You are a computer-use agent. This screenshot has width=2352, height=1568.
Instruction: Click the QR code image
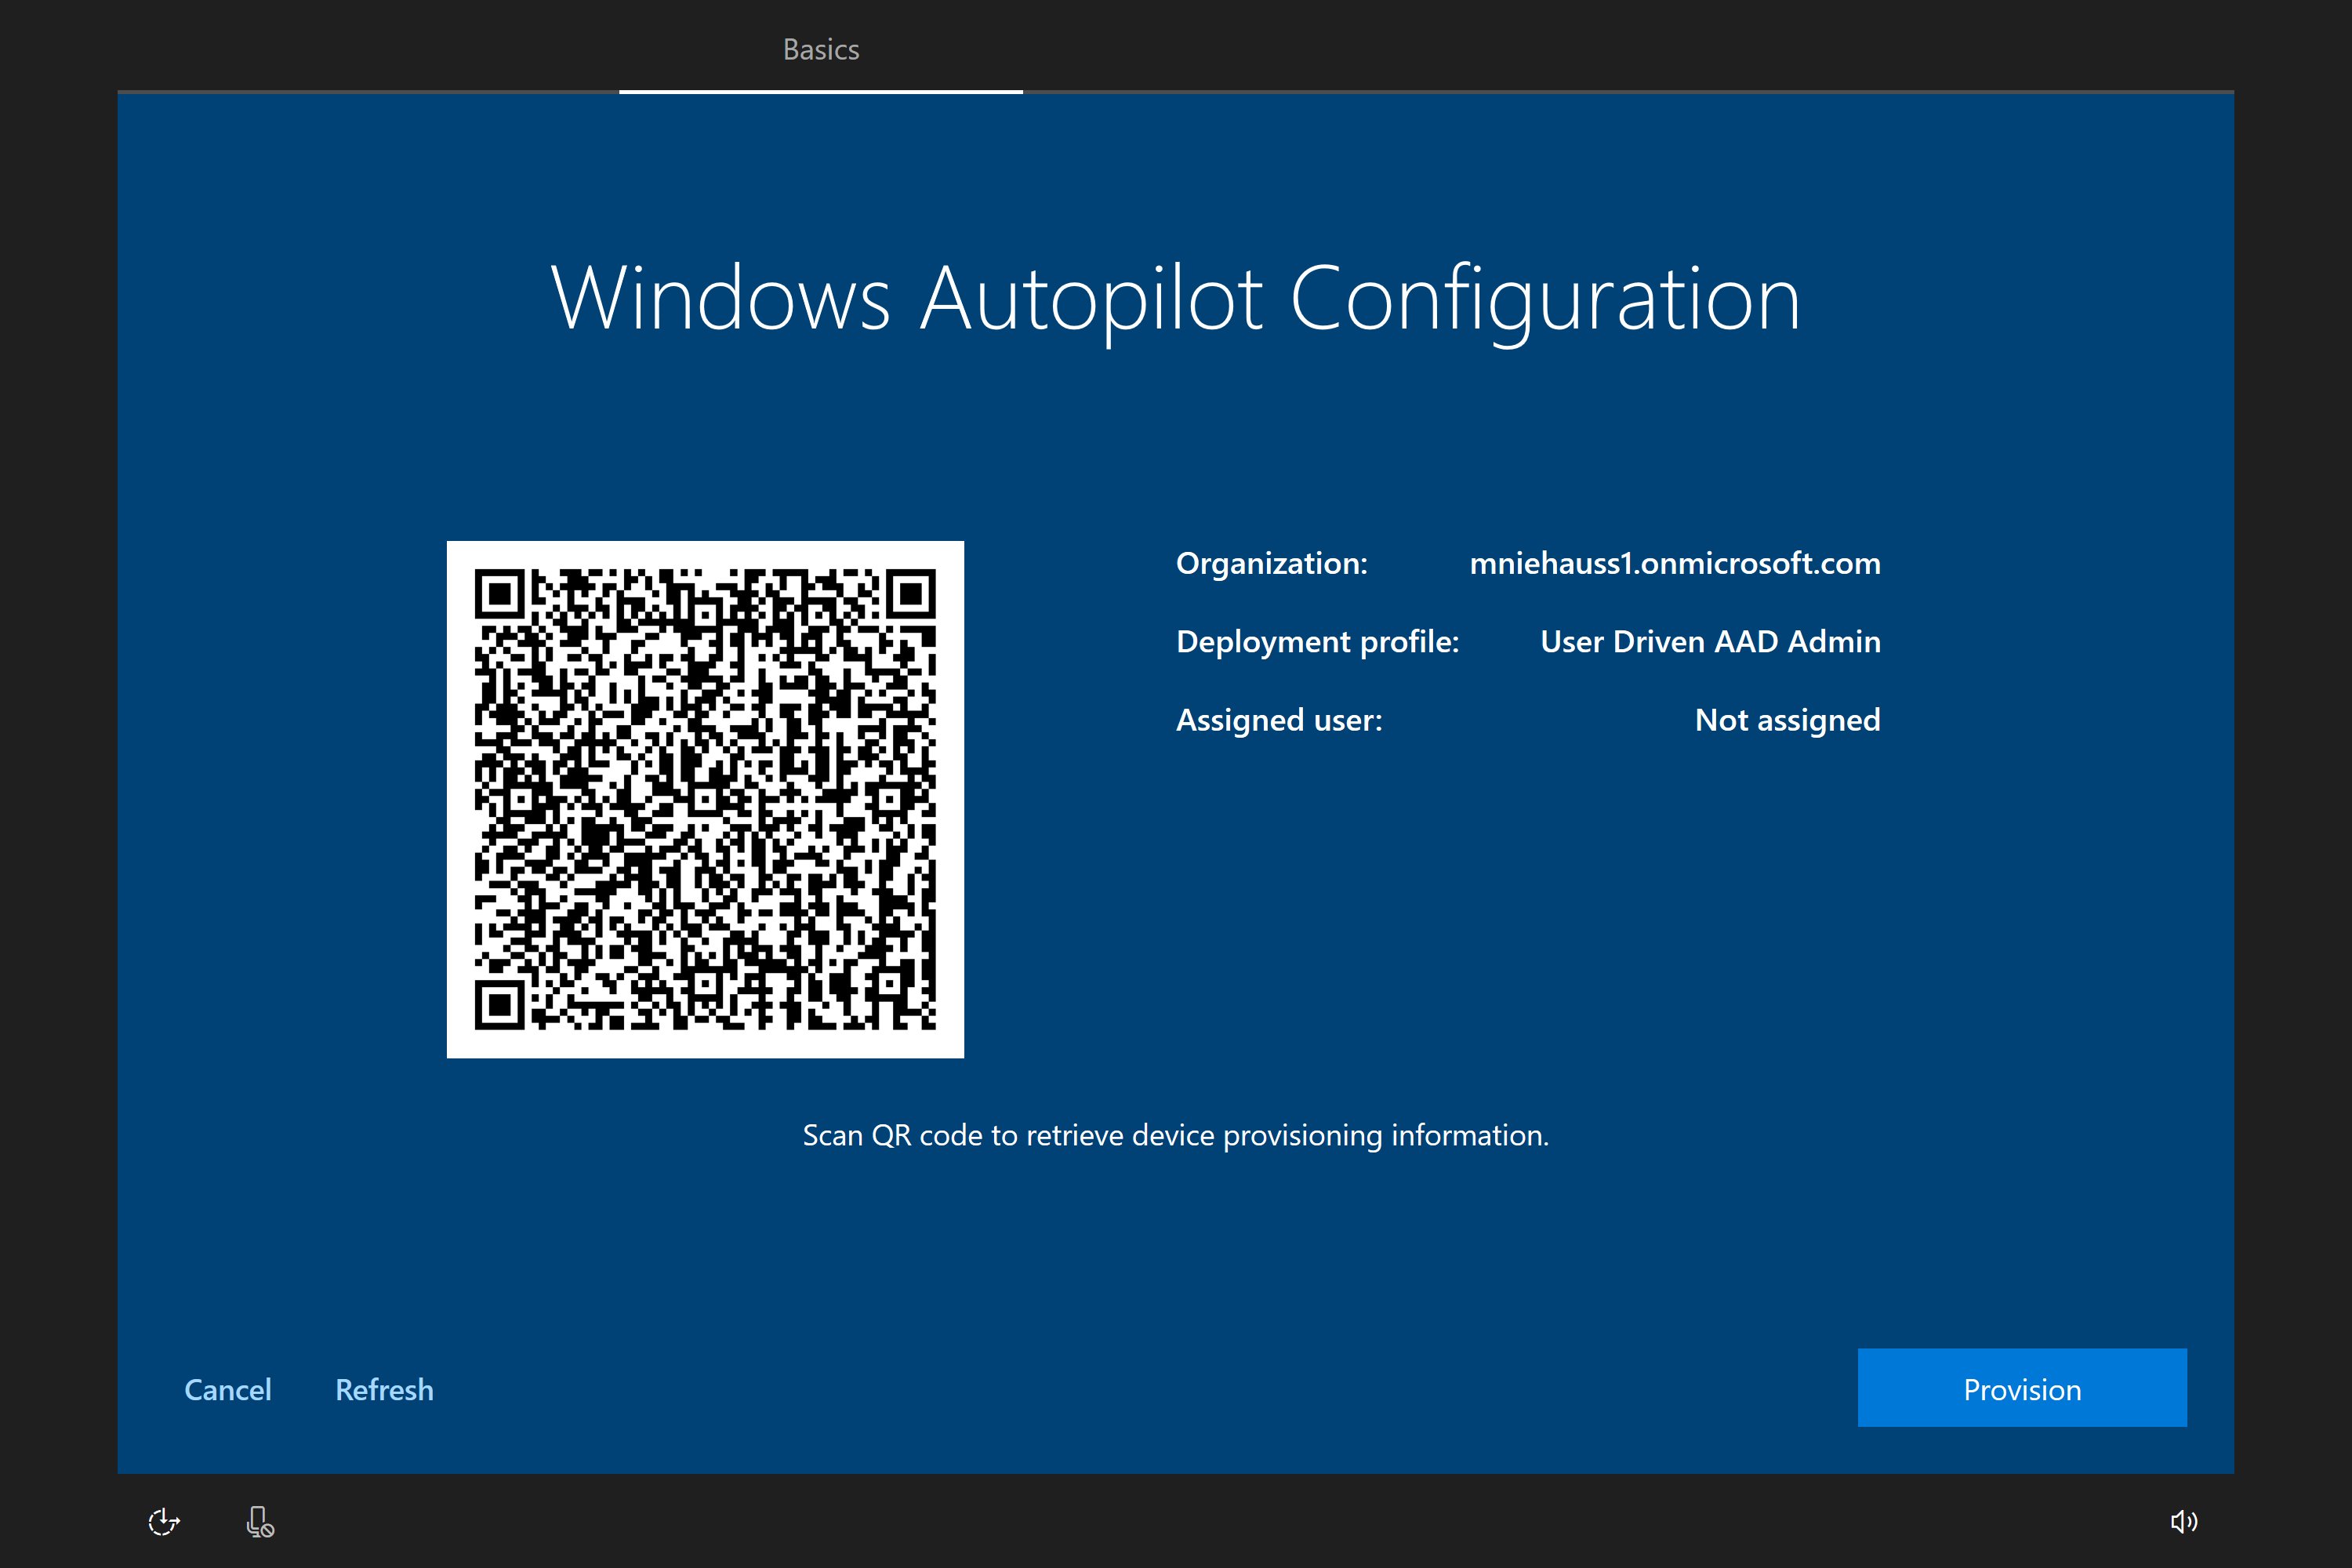point(705,799)
